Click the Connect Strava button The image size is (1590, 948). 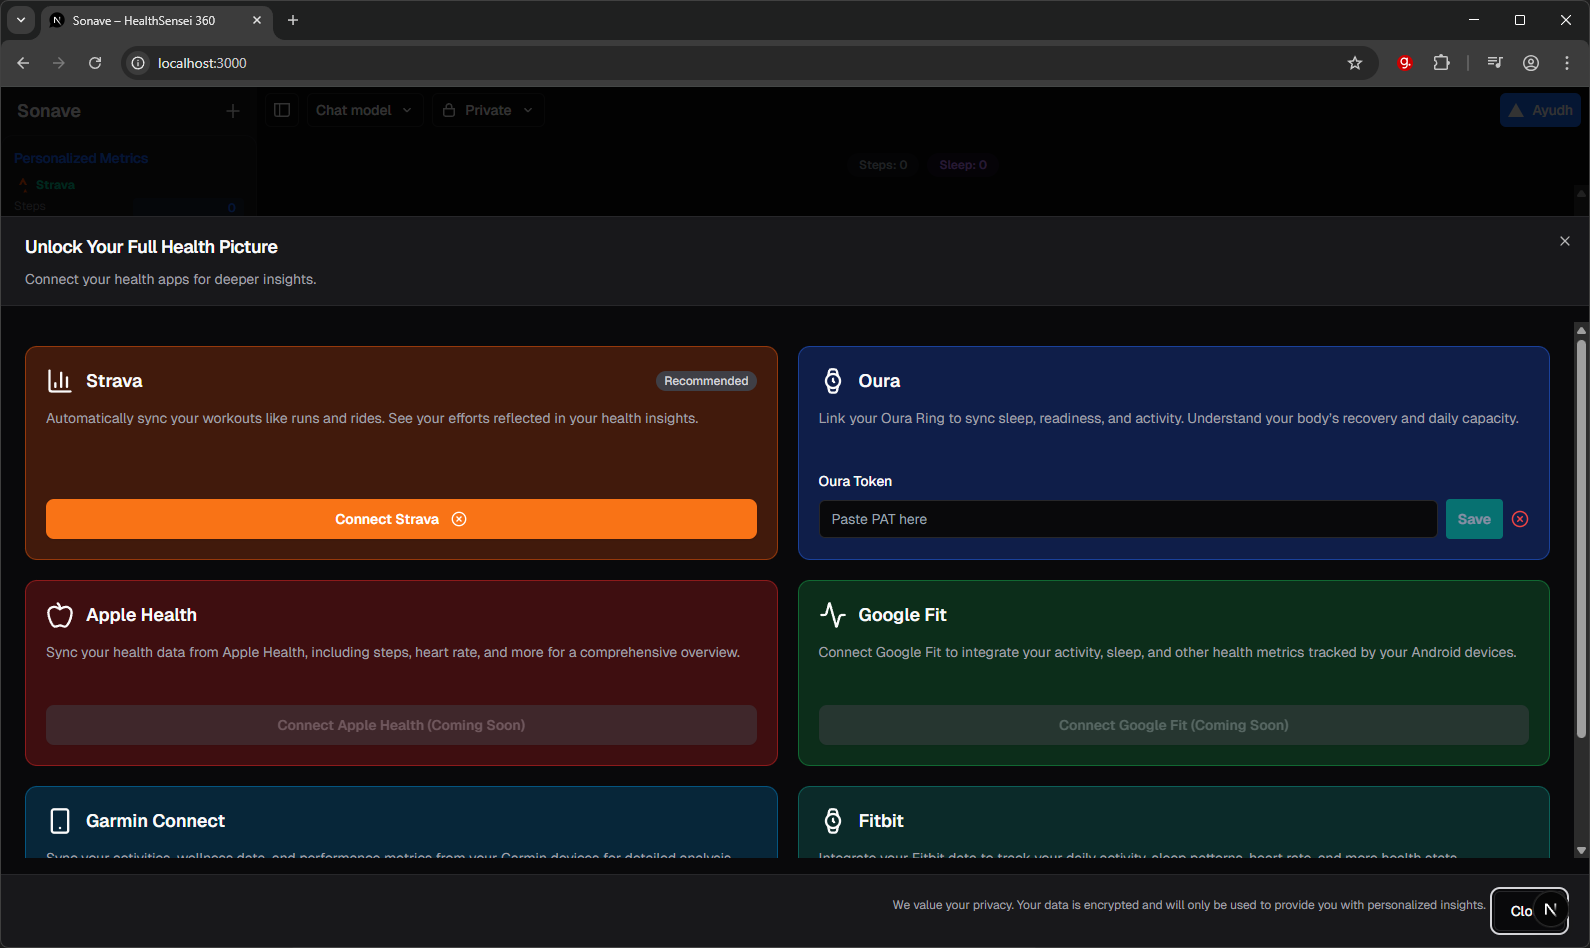pyautogui.click(x=401, y=519)
